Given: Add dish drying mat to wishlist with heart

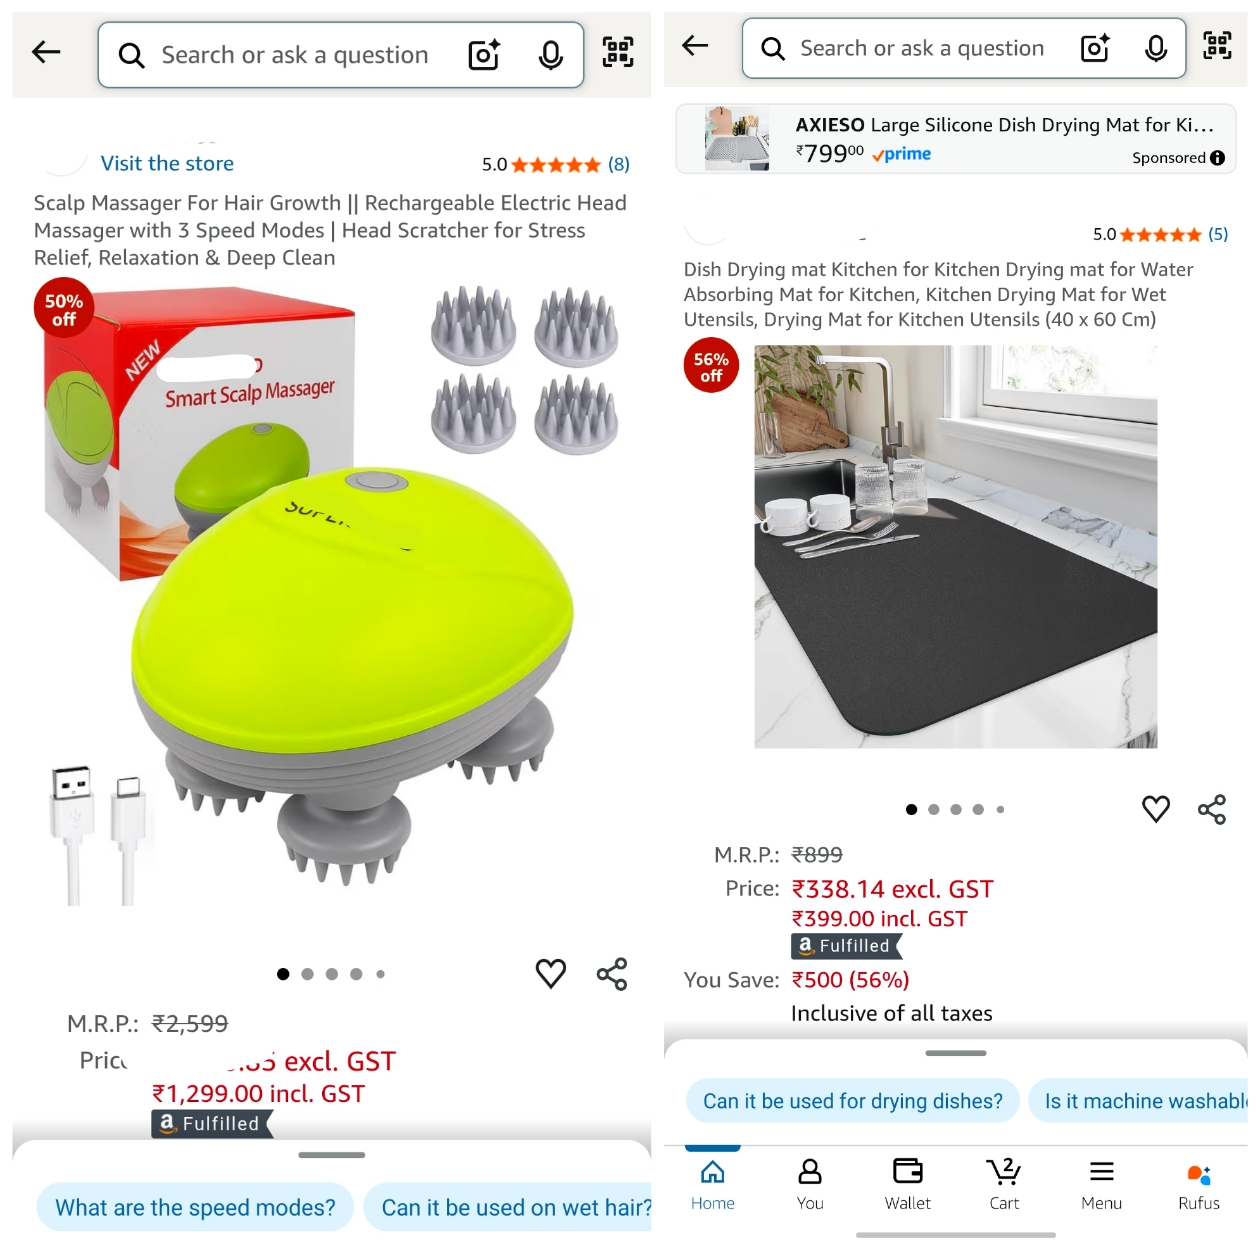Looking at the screenshot, I should point(1156,808).
